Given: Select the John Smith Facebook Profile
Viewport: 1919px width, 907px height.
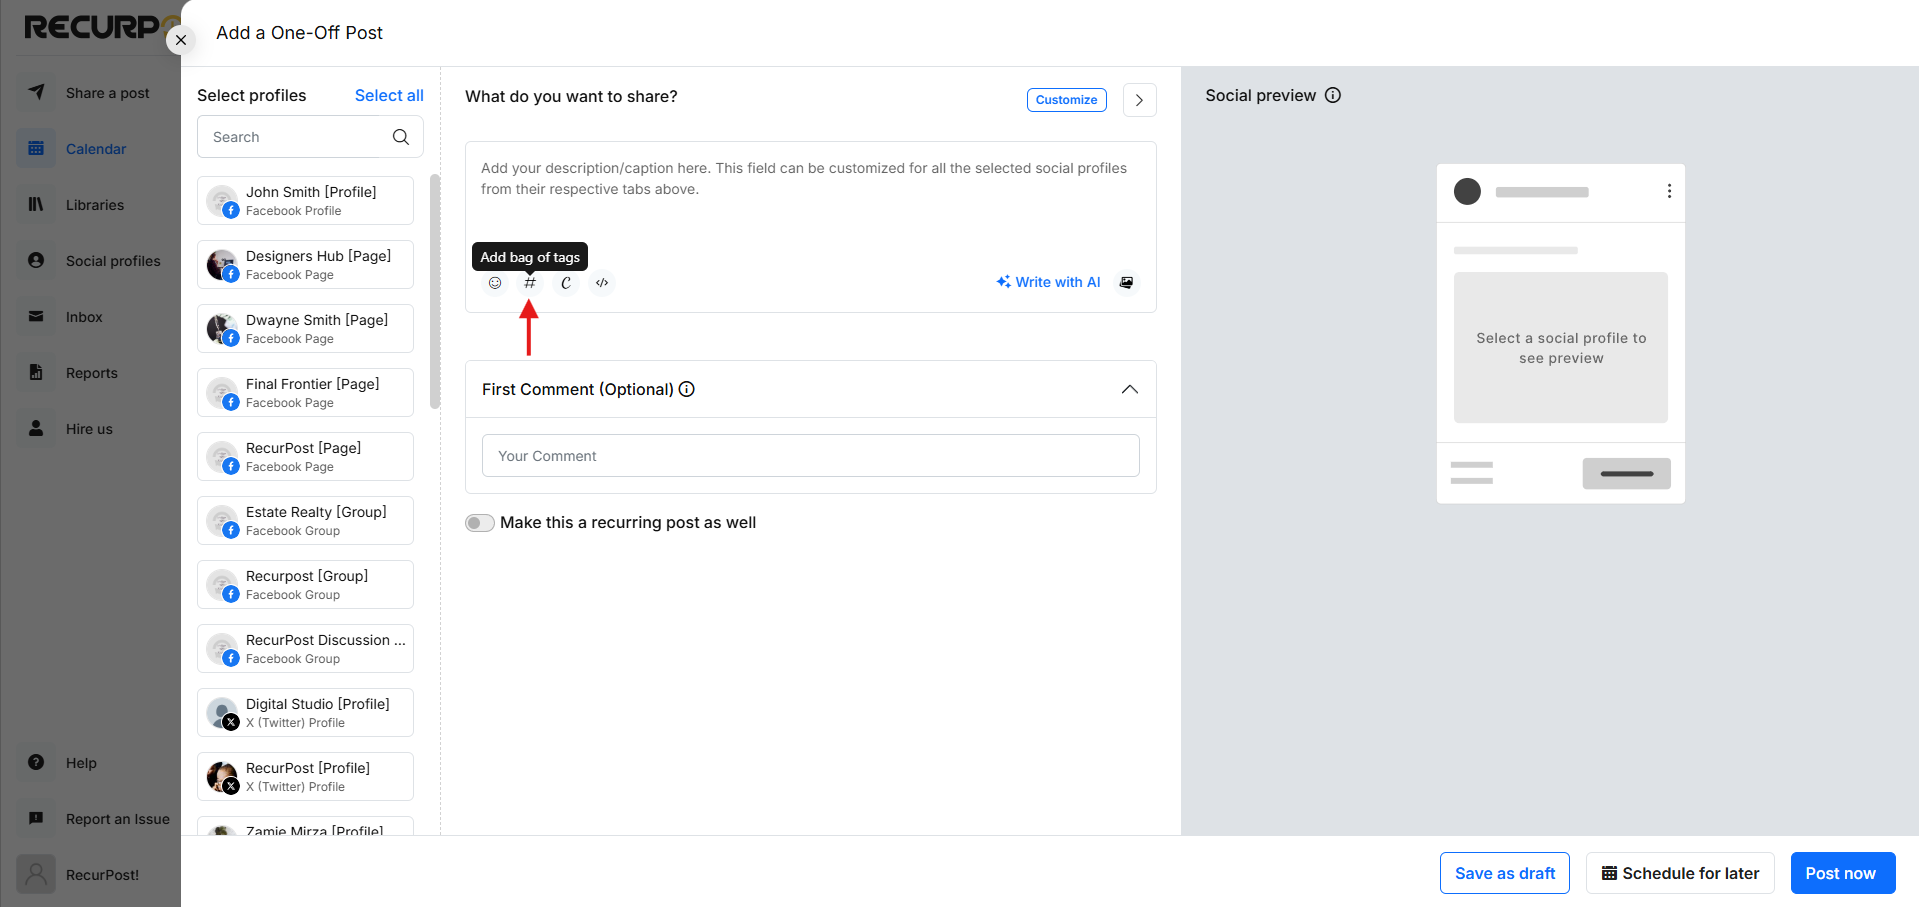Looking at the screenshot, I should tap(305, 201).
